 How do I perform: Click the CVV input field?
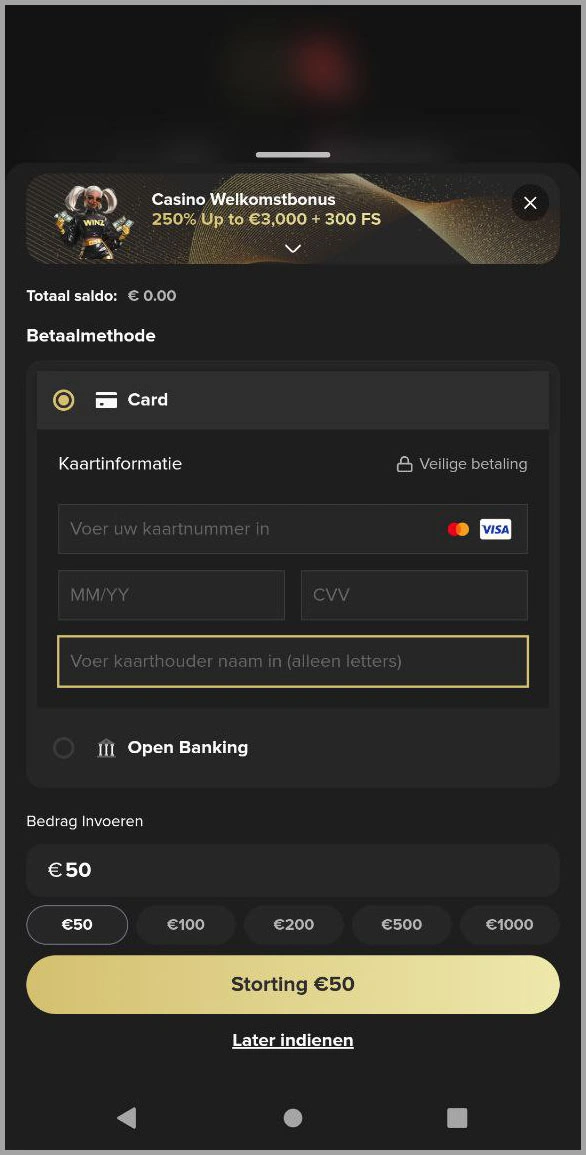[413, 595]
